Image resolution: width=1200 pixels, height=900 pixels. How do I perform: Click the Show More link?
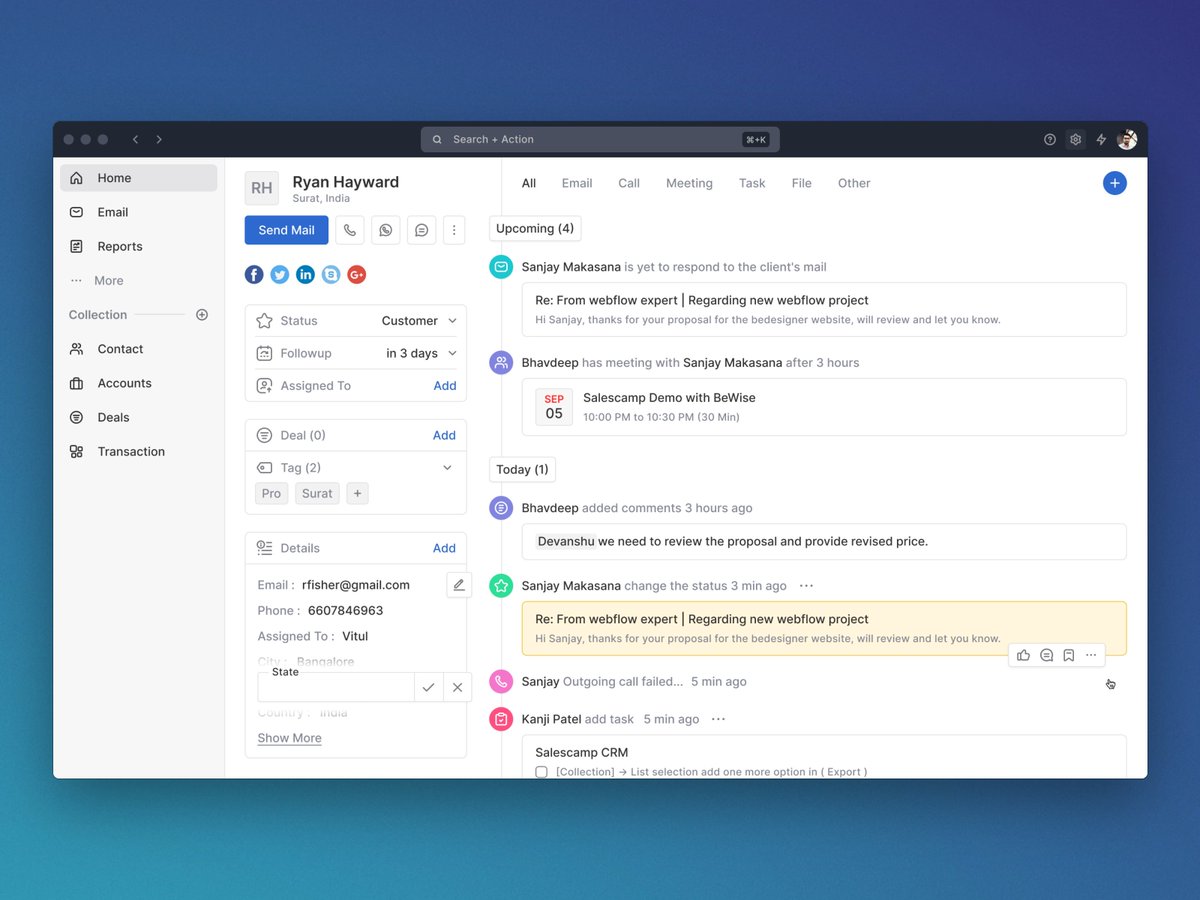click(x=289, y=738)
